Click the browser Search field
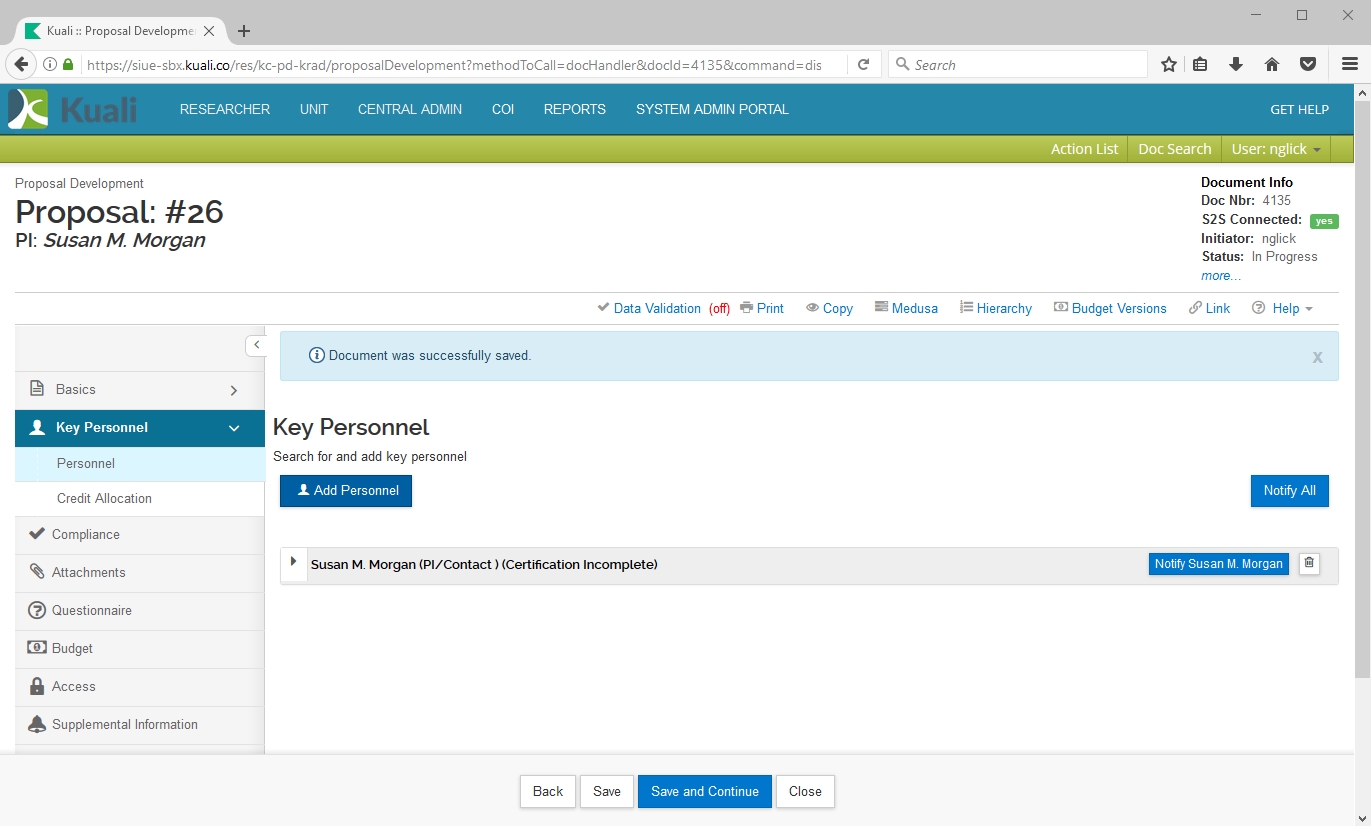 coord(1017,65)
